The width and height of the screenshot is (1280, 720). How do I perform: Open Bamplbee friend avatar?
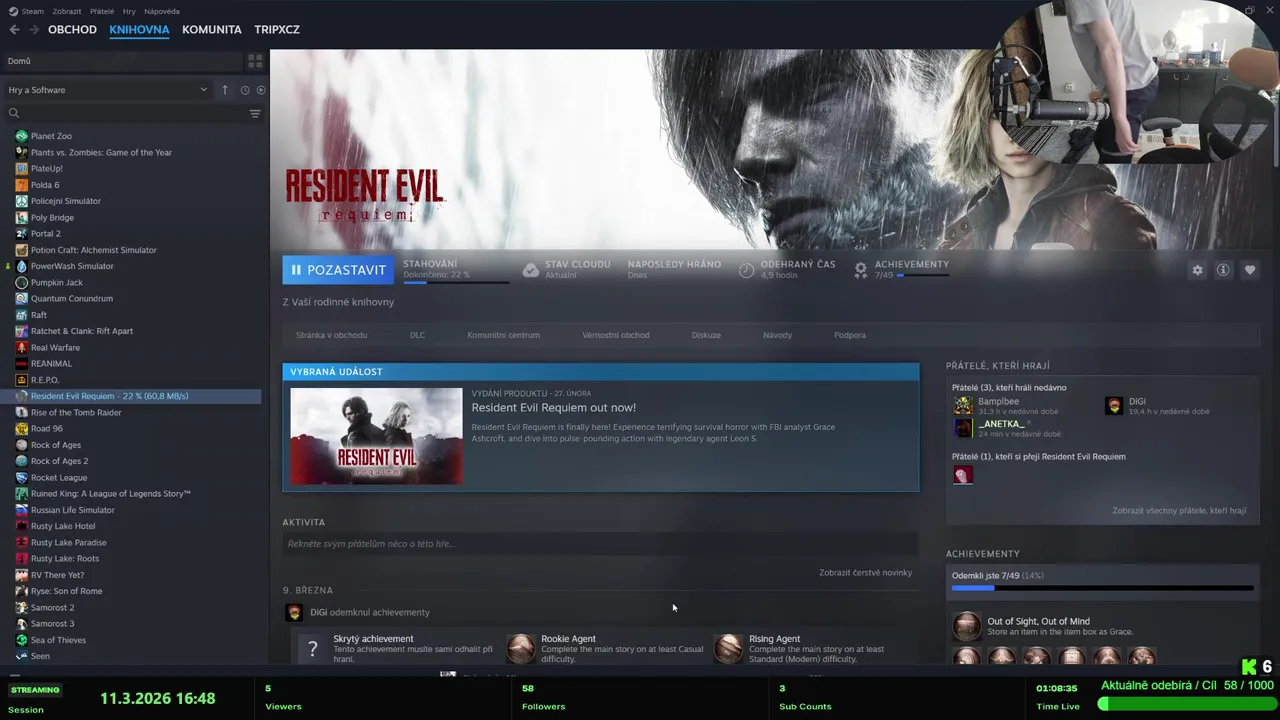963,405
